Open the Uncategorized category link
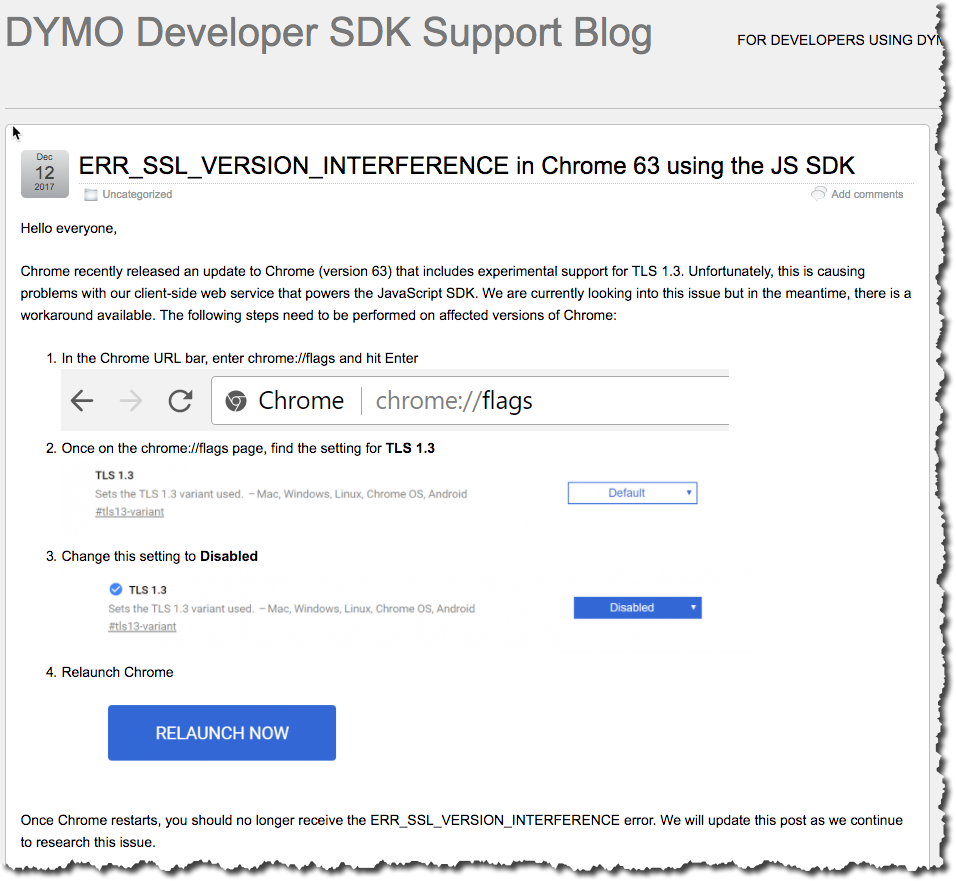Screen dimensions: 956x881 pos(137,194)
